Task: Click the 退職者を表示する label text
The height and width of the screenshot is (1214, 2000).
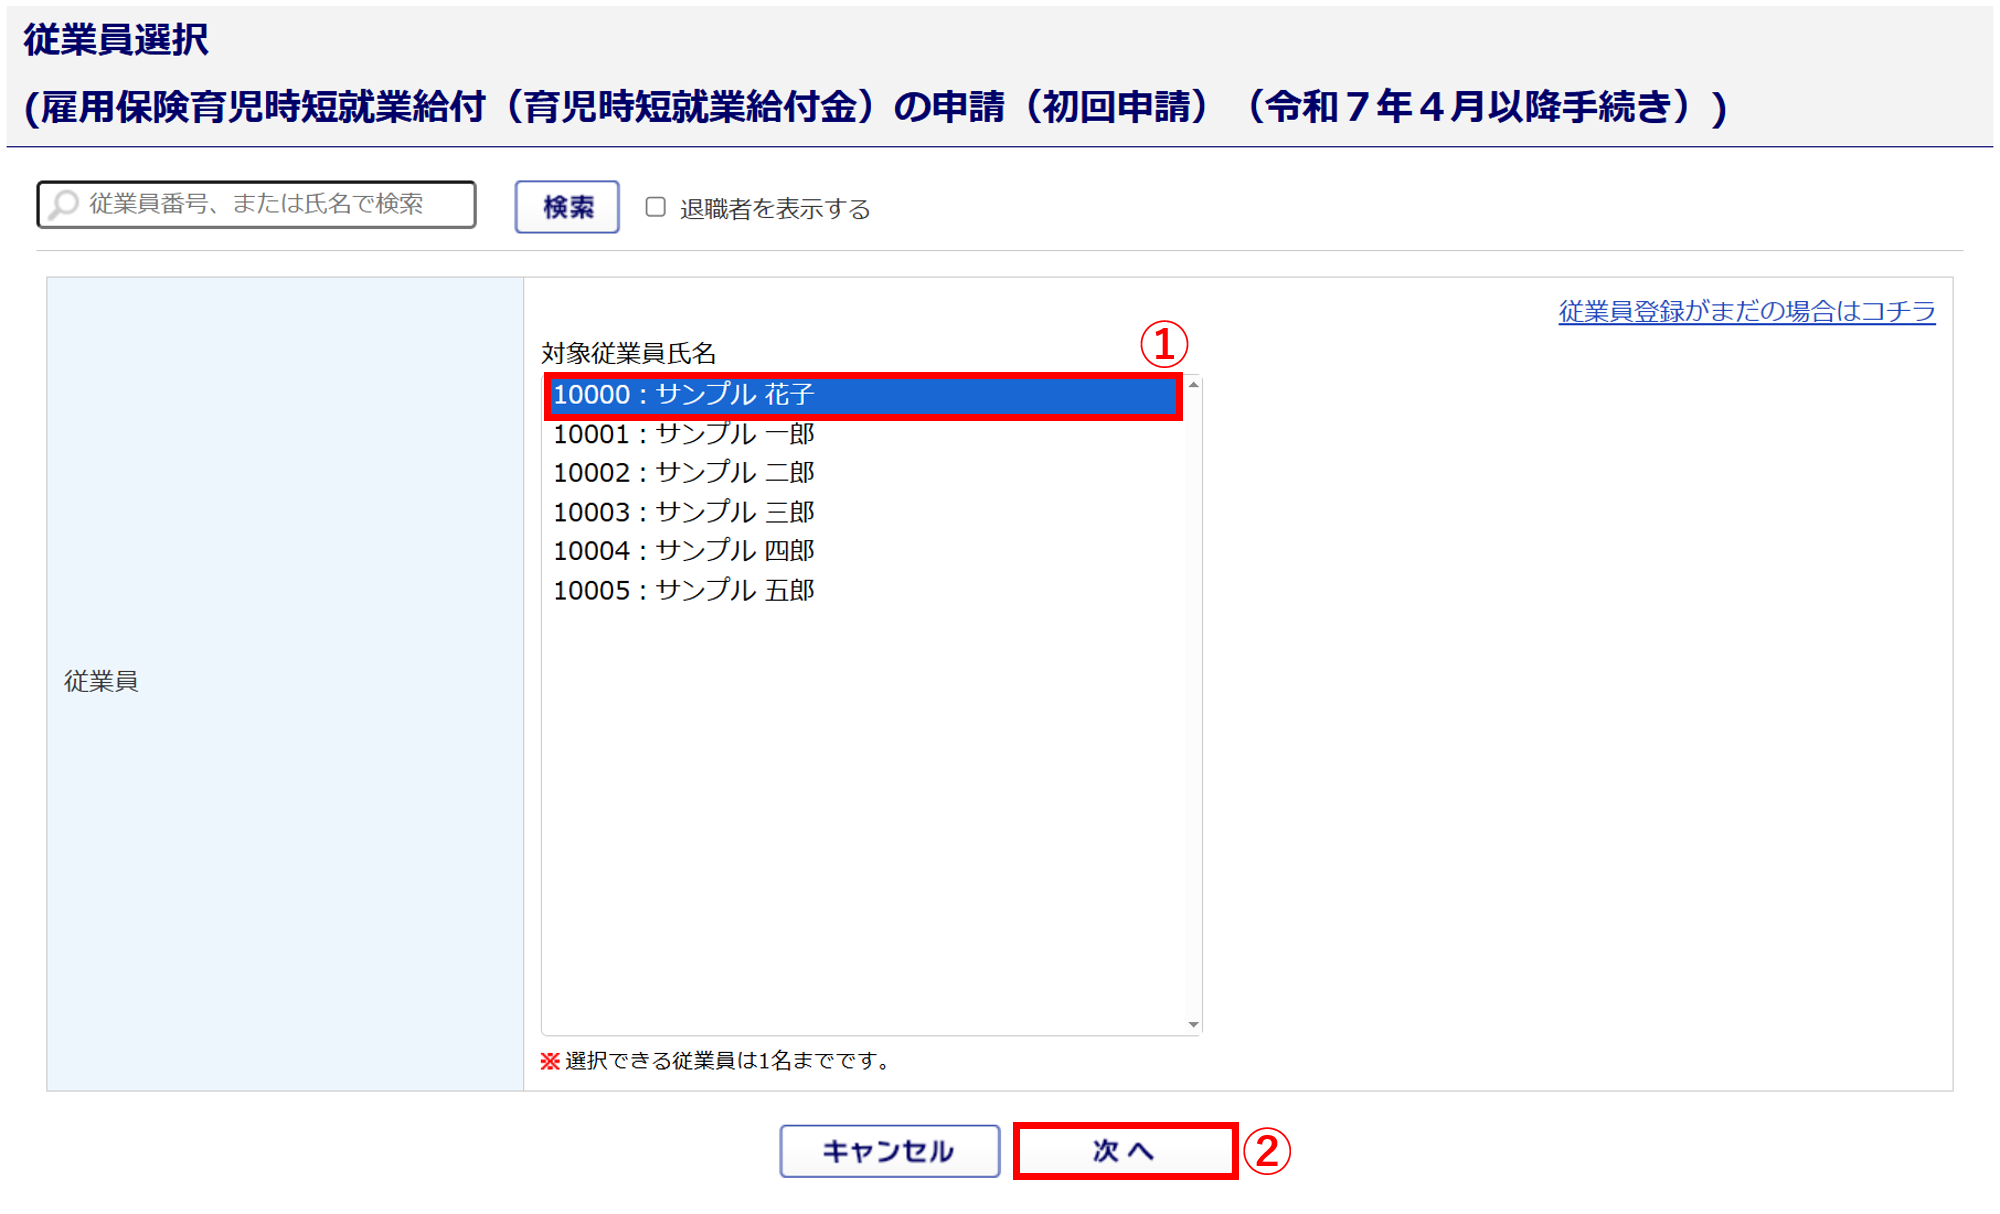Action: [x=775, y=209]
